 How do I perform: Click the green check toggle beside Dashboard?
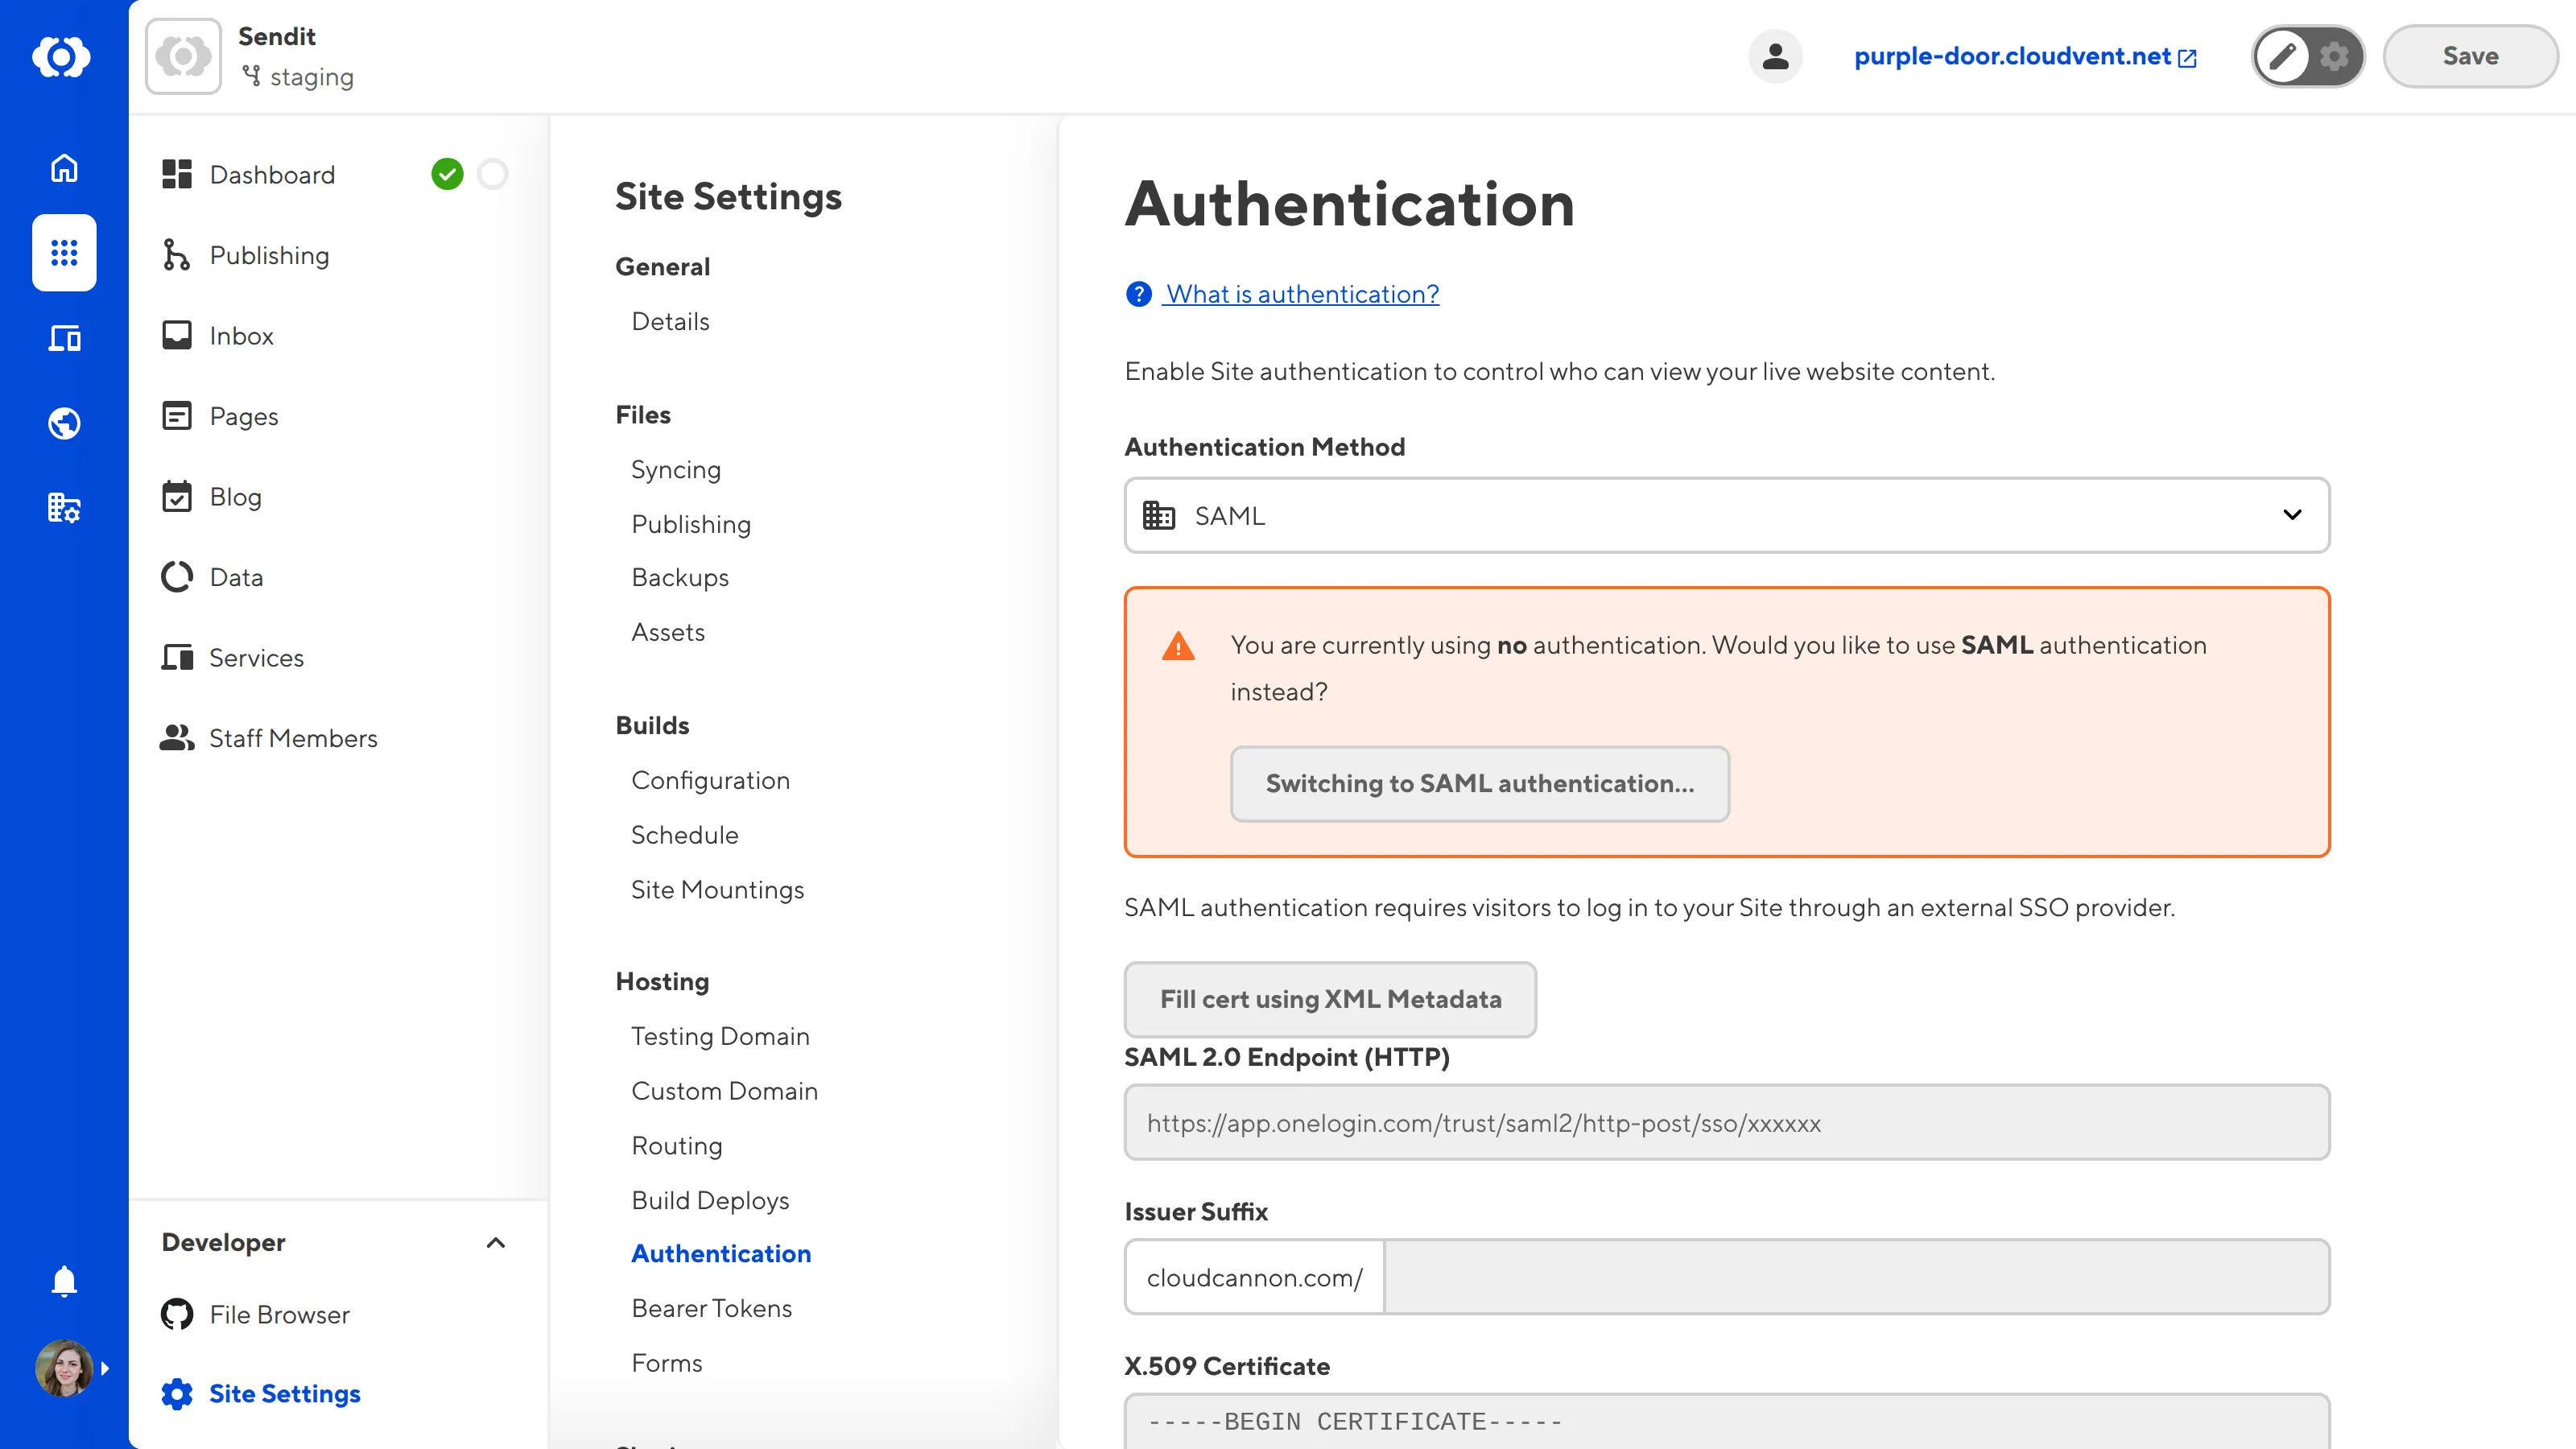tap(449, 174)
